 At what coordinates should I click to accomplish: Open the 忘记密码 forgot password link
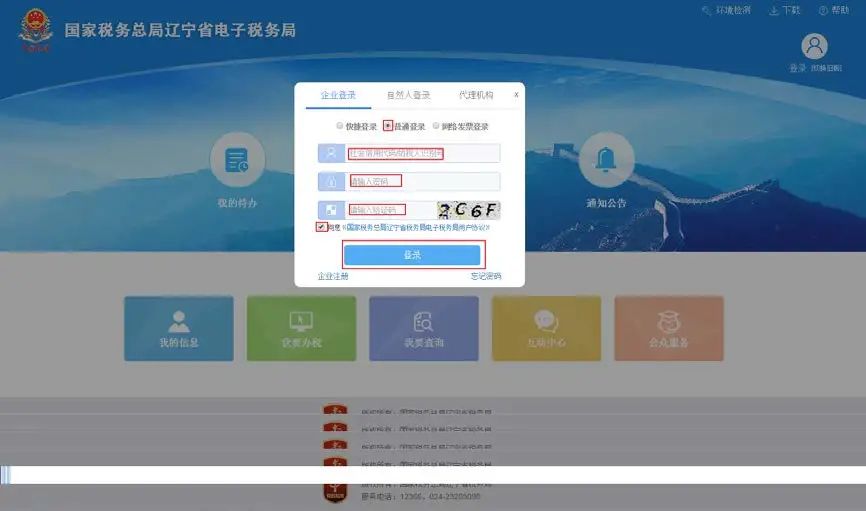[x=486, y=276]
